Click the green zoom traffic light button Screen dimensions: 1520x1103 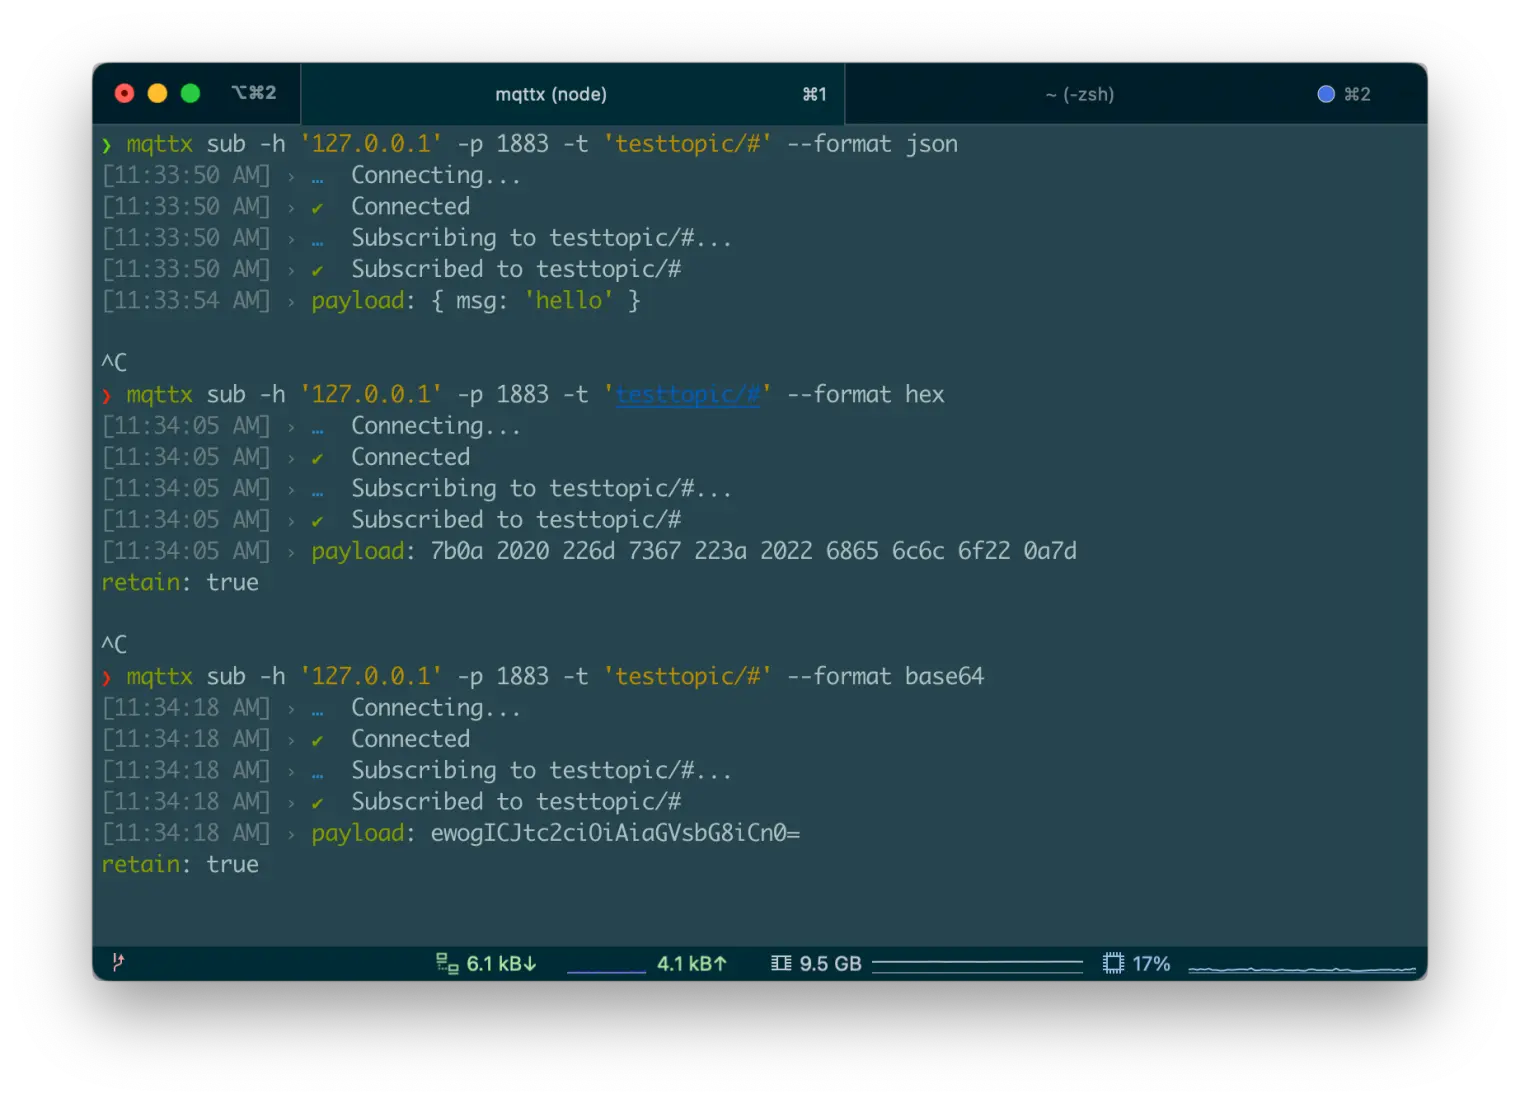coord(189,92)
